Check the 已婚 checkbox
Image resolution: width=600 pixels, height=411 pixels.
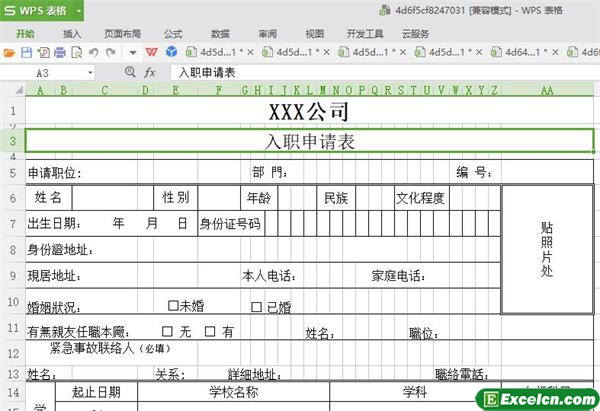pyautogui.click(x=256, y=307)
